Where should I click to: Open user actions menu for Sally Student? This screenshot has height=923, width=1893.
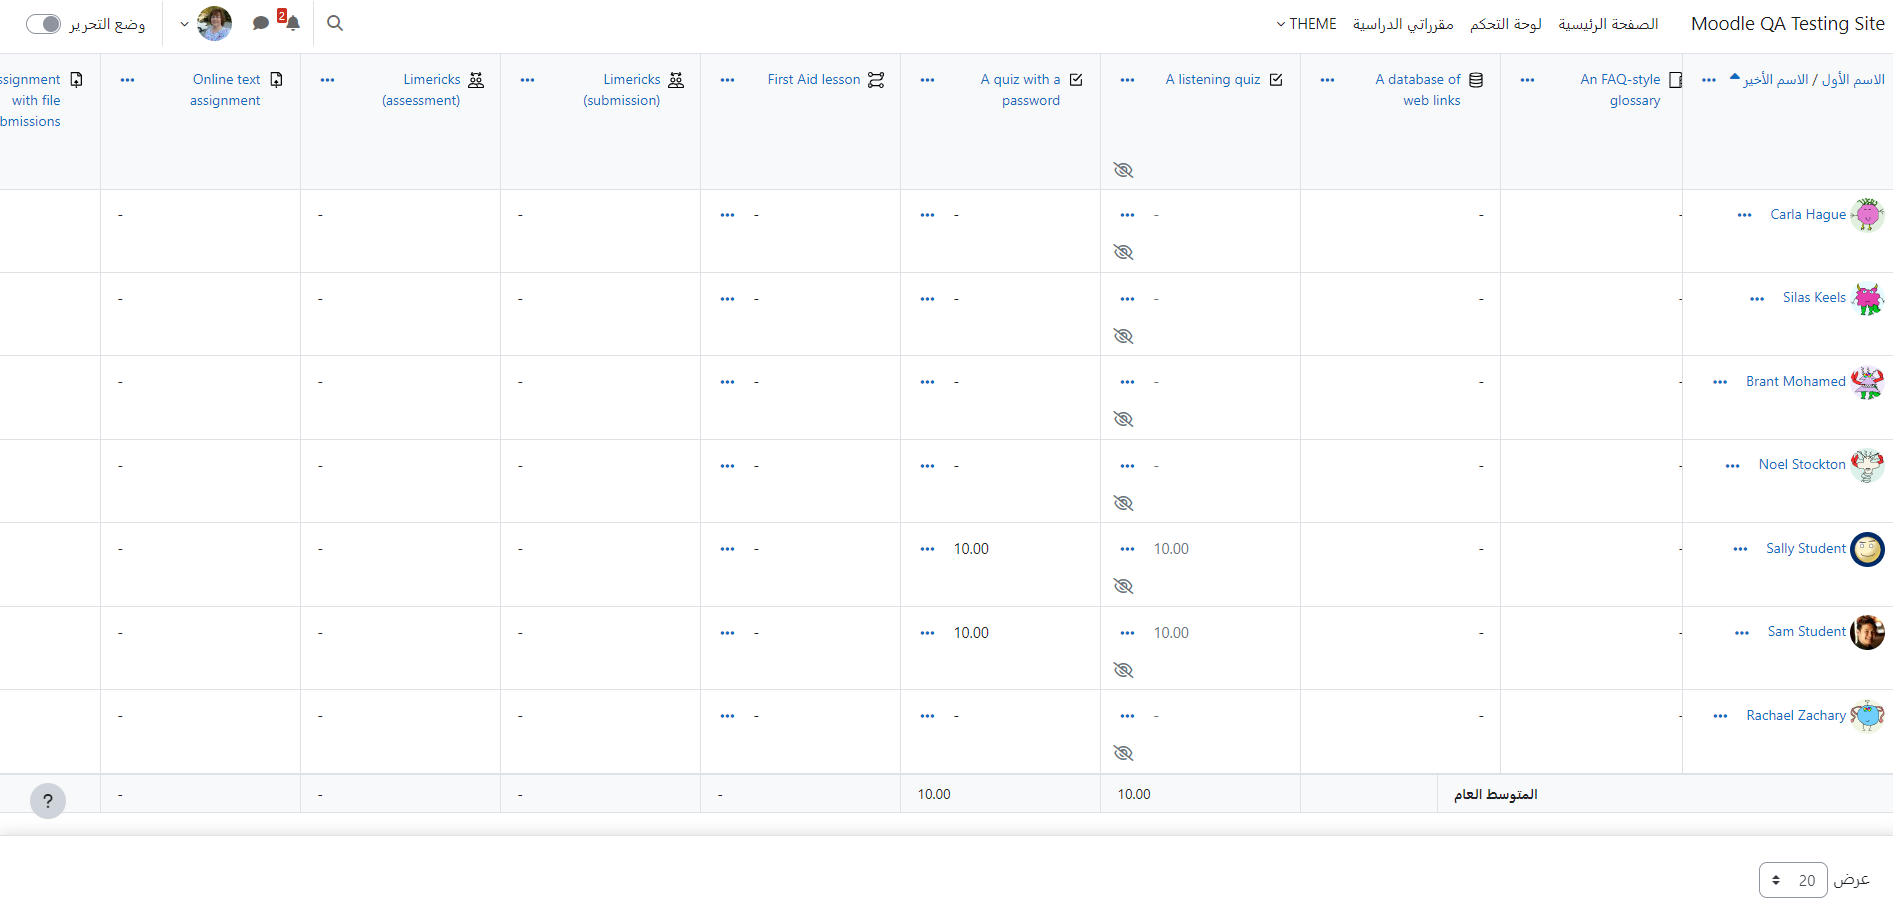[x=1741, y=550]
